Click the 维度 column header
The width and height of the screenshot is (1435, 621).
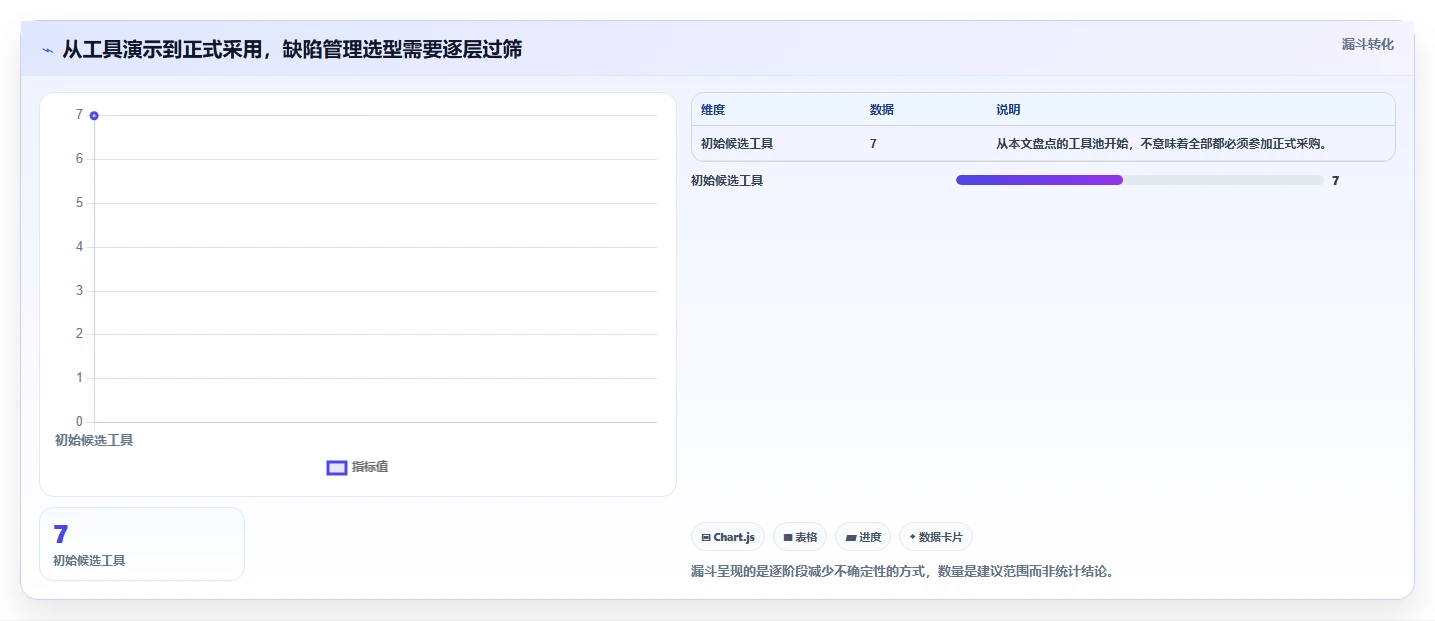(713, 110)
